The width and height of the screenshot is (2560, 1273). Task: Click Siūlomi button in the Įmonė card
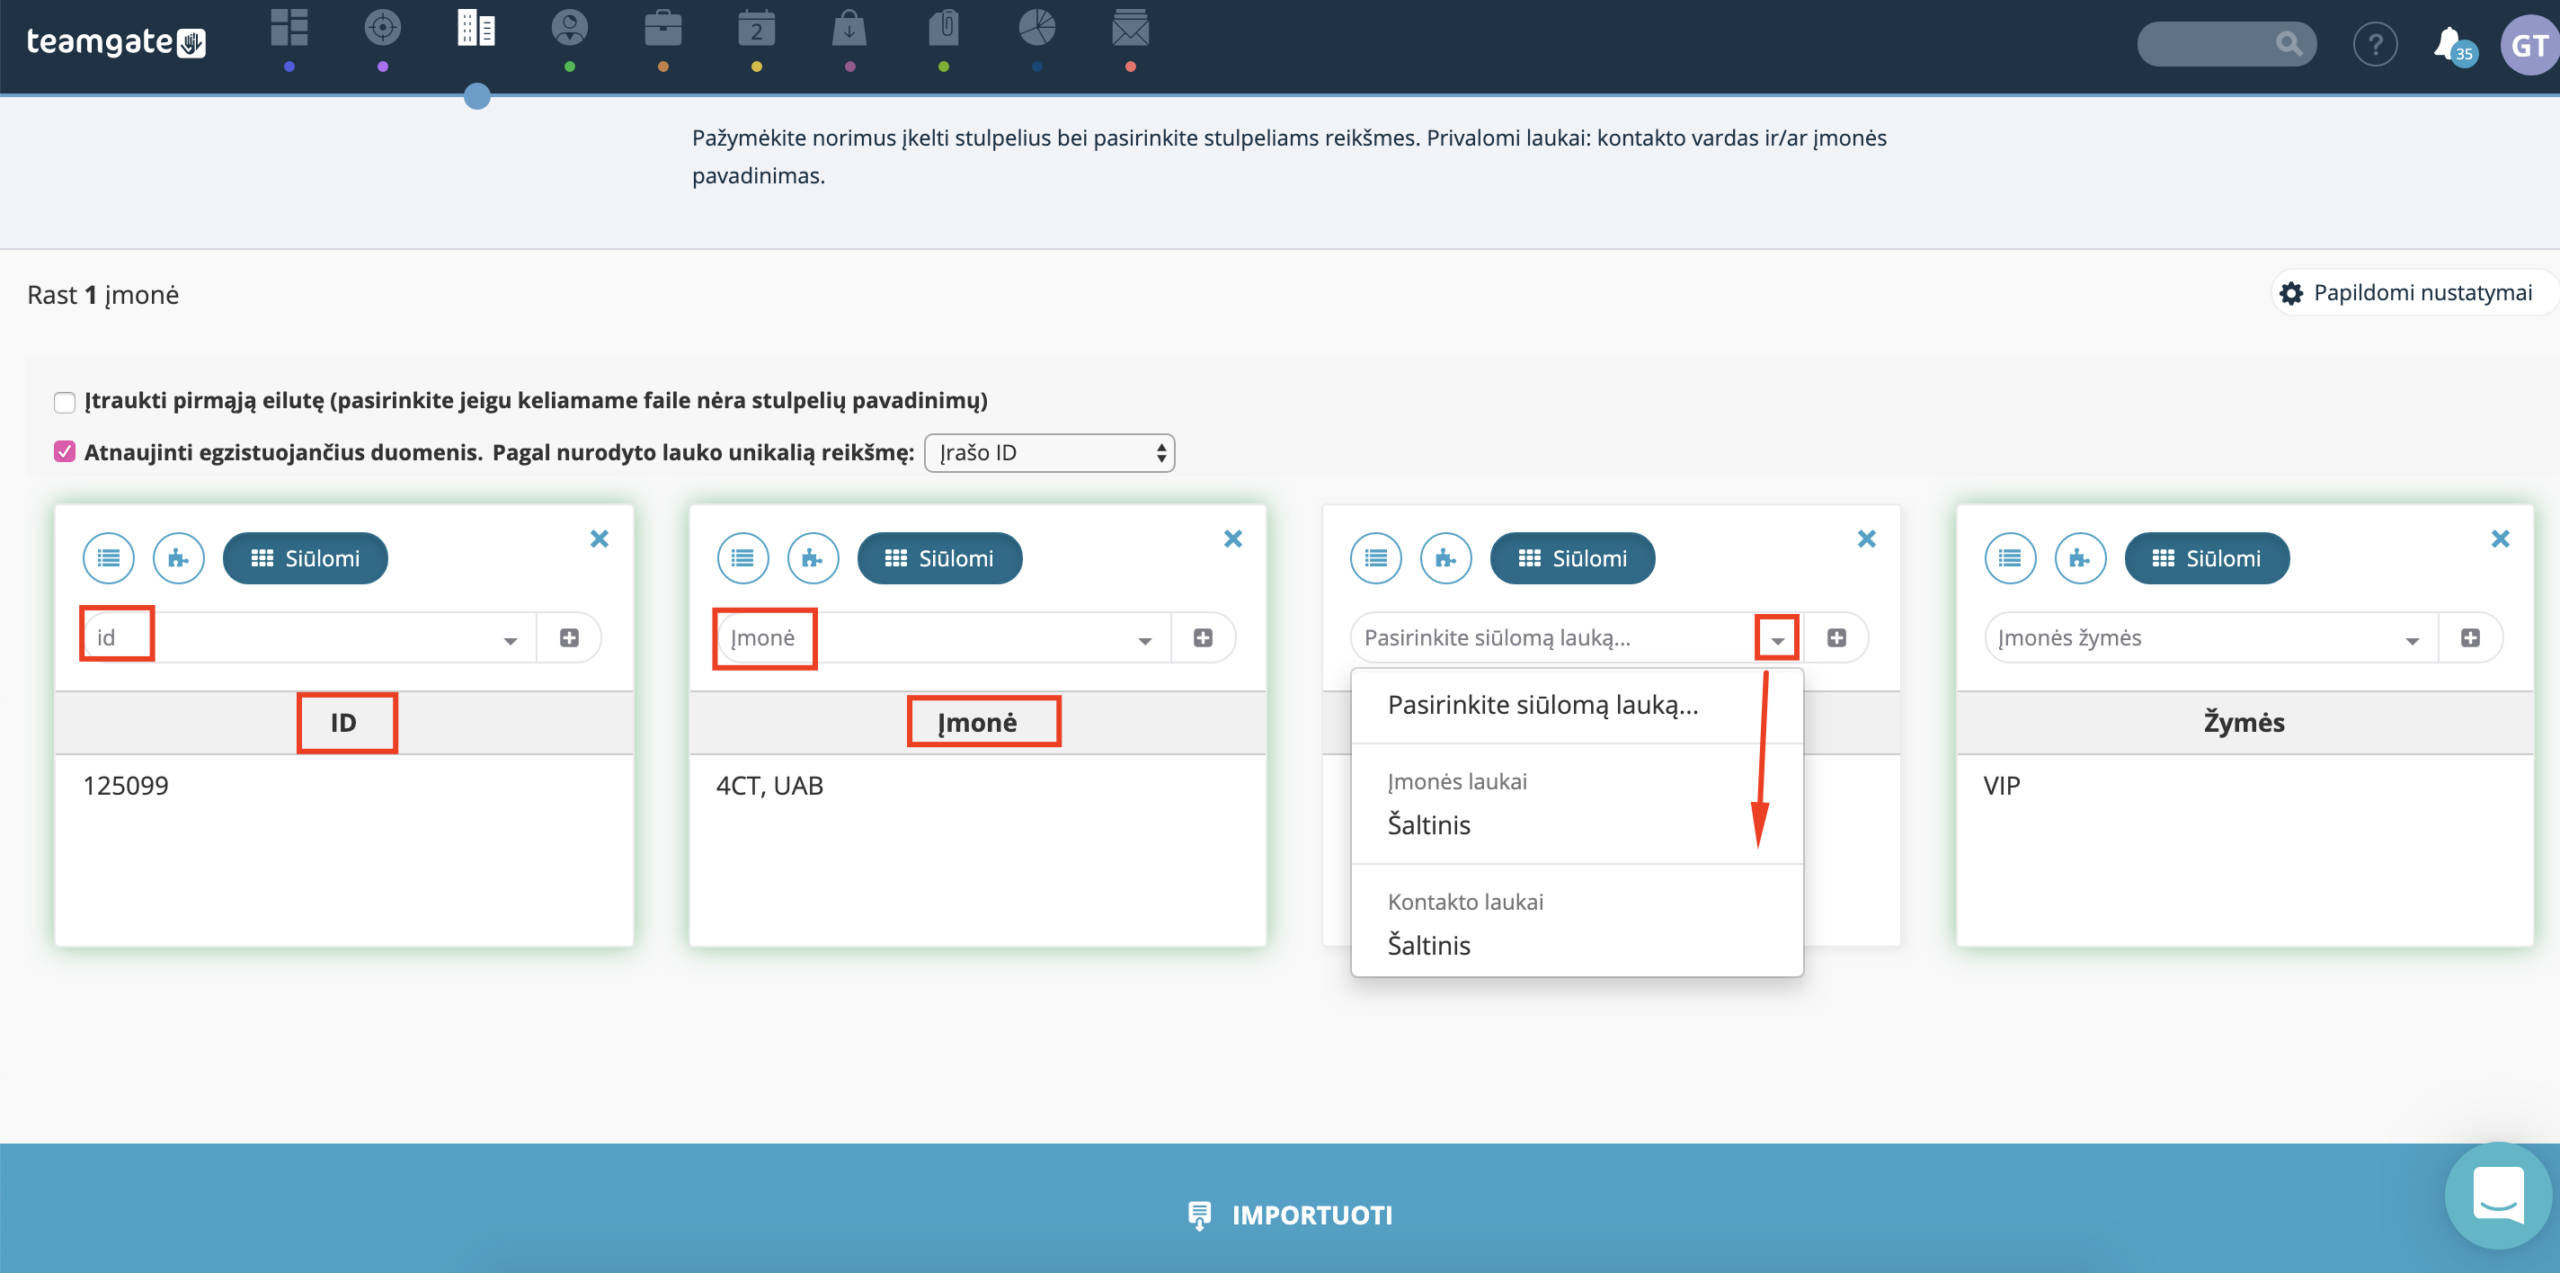coord(939,558)
